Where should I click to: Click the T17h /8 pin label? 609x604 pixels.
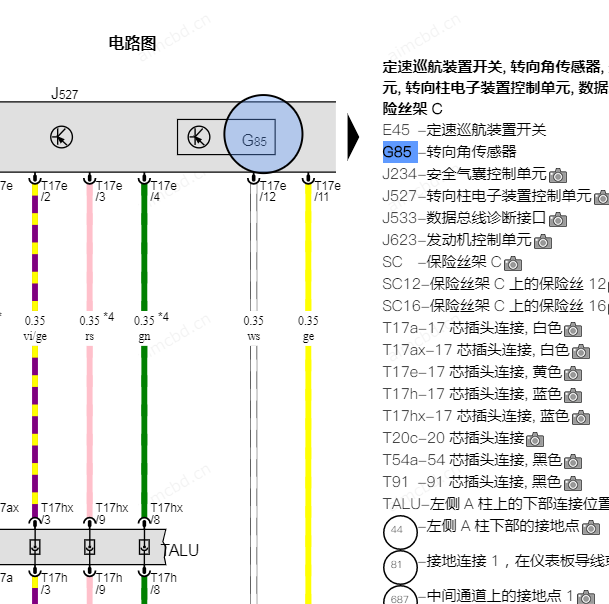click(164, 583)
